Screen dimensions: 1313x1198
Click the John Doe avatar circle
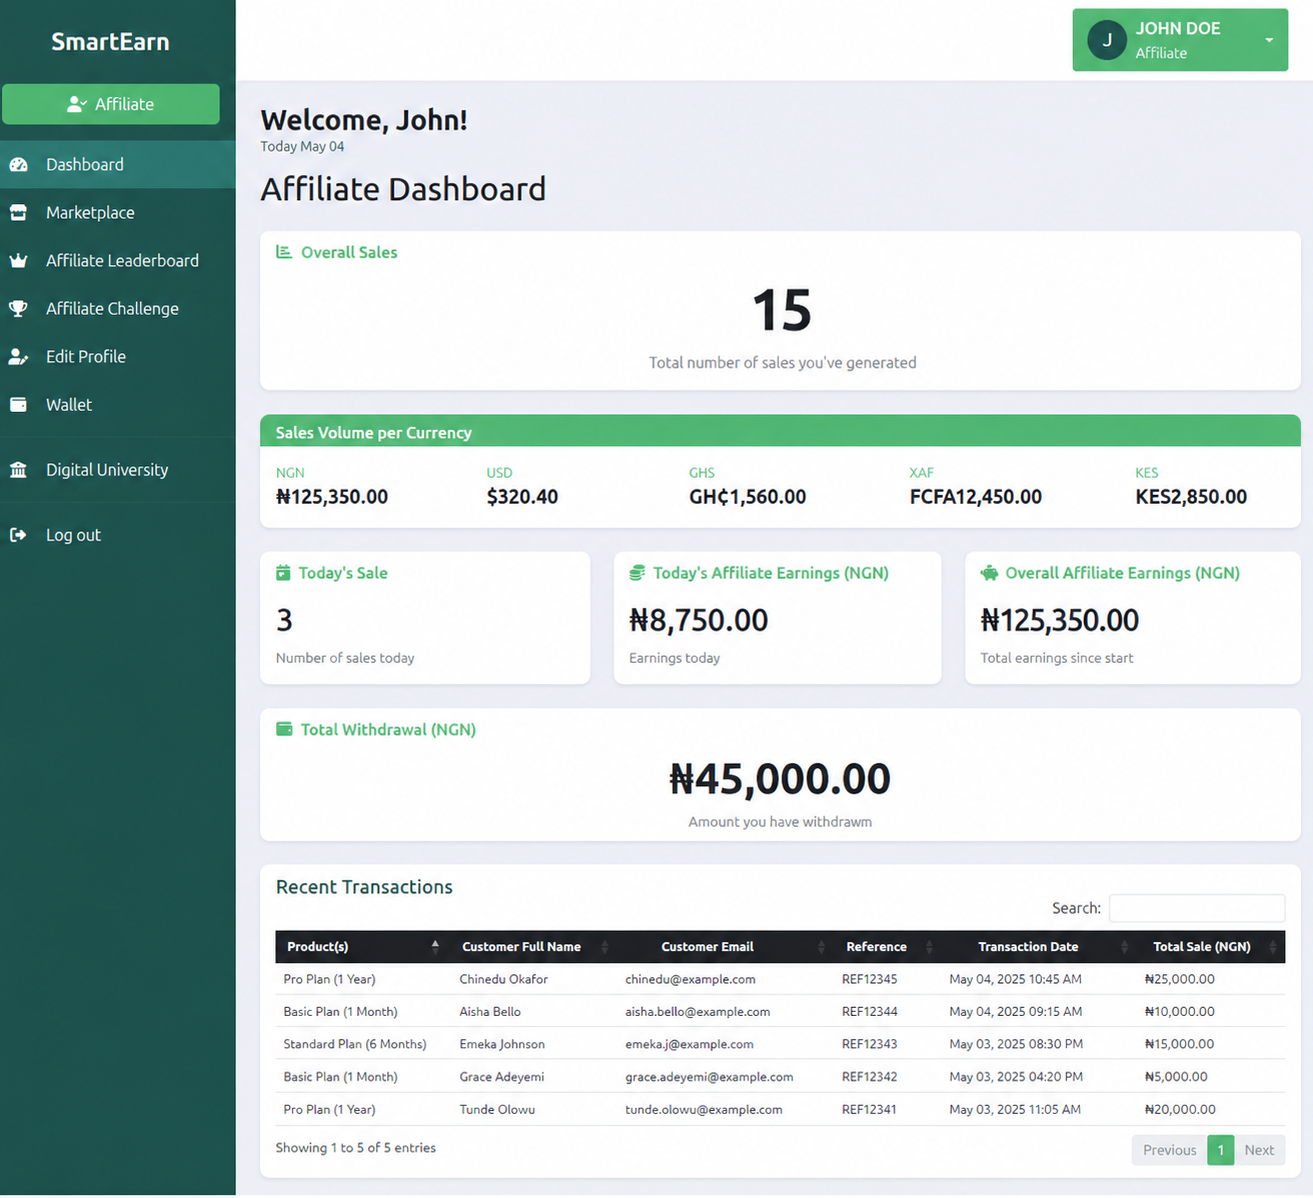coord(1107,40)
